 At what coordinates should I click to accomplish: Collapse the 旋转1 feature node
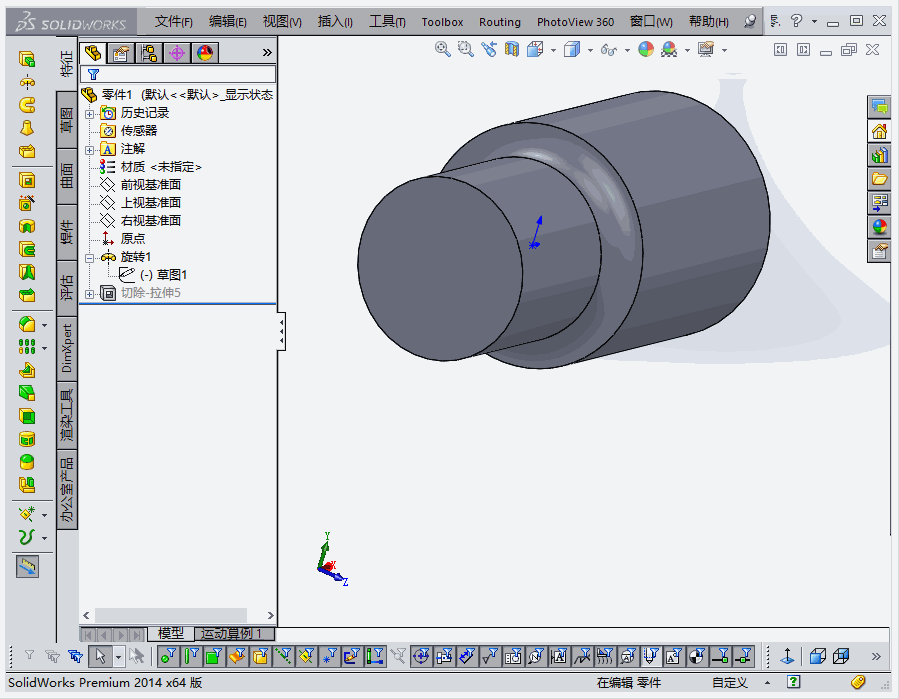point(89,258)
